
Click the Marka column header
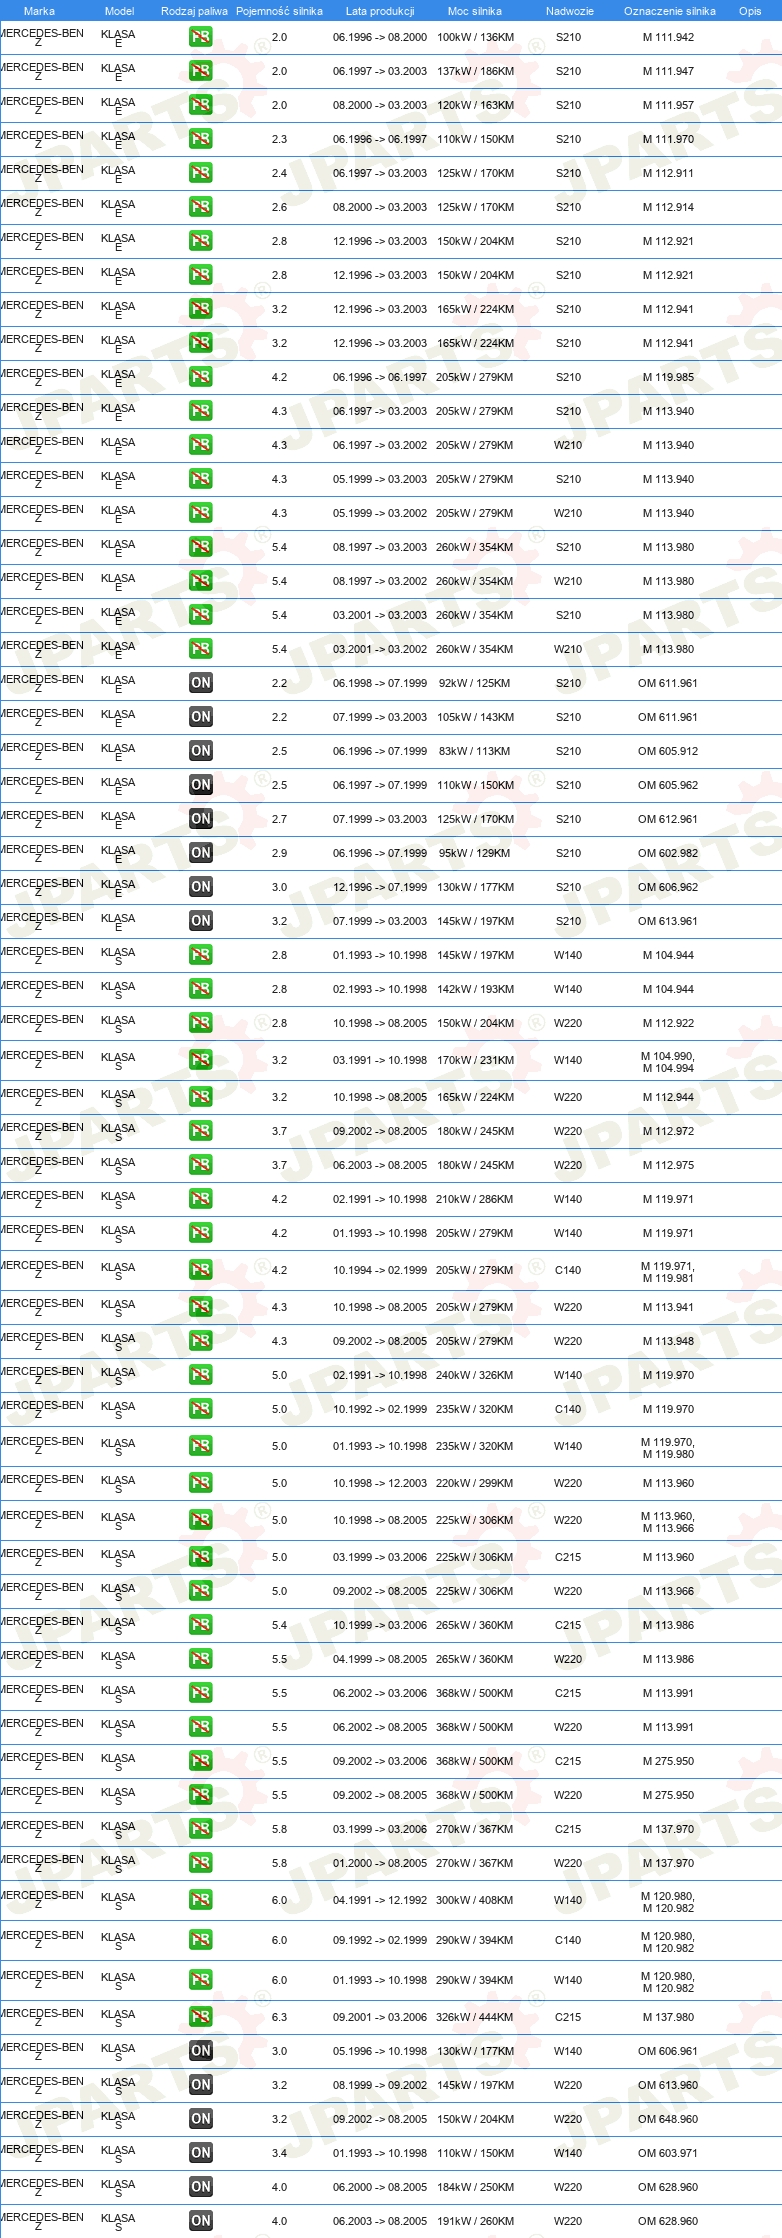(x=39, y=11)
